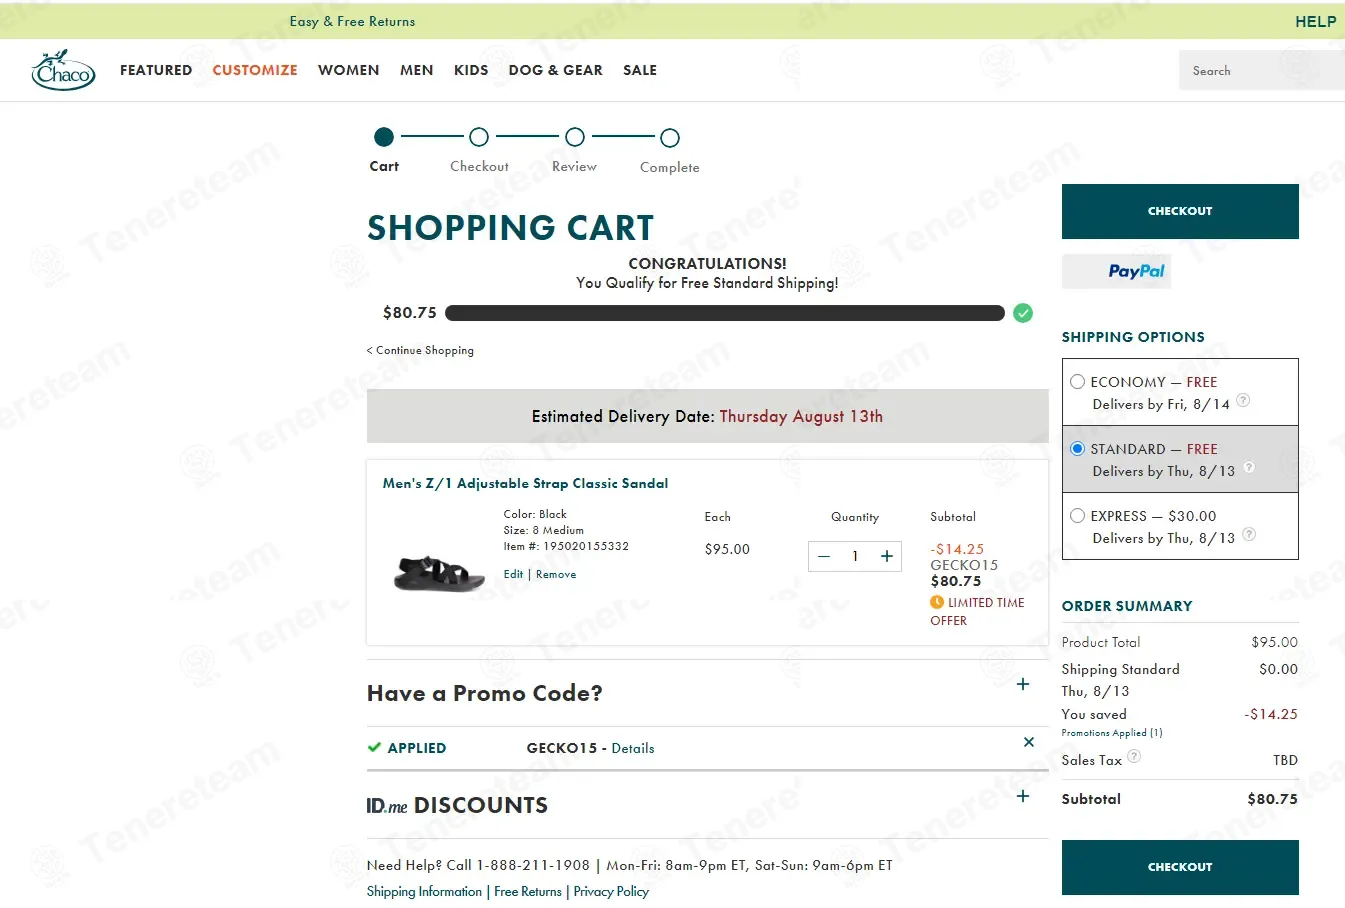Click the black sandal product thumbnail
The width and height of the screenshot is (1345, 908).
439,572
